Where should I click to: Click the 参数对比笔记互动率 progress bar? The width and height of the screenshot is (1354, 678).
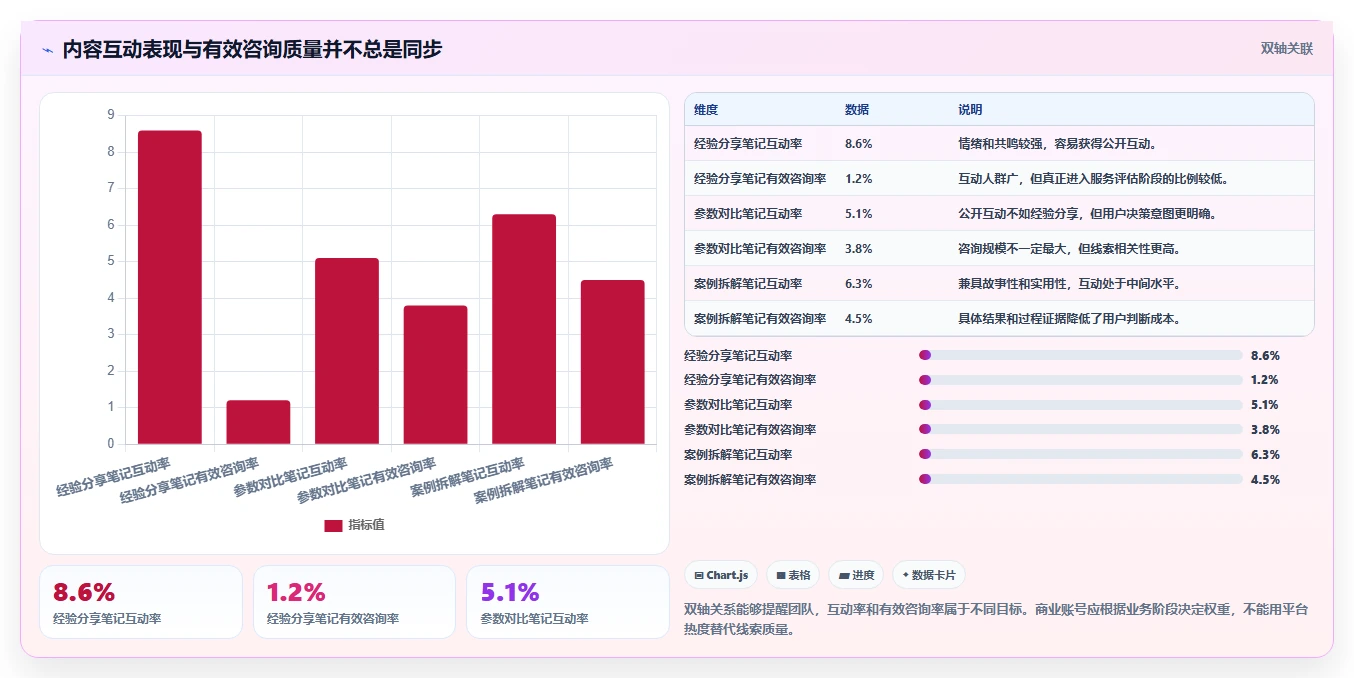1080,405
